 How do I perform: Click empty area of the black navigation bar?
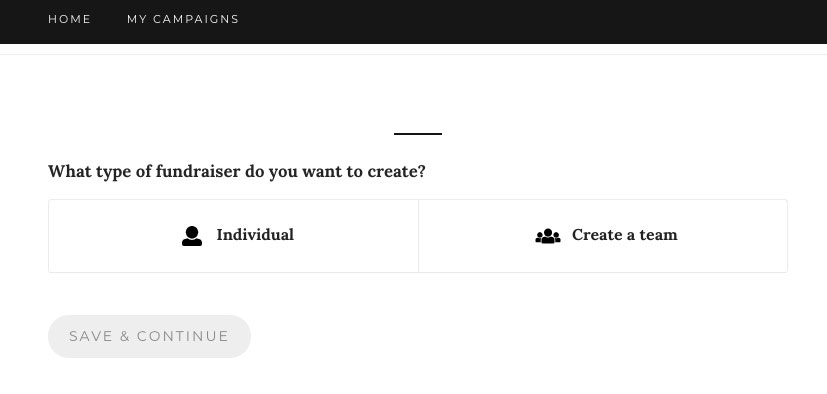coord(527,21)
